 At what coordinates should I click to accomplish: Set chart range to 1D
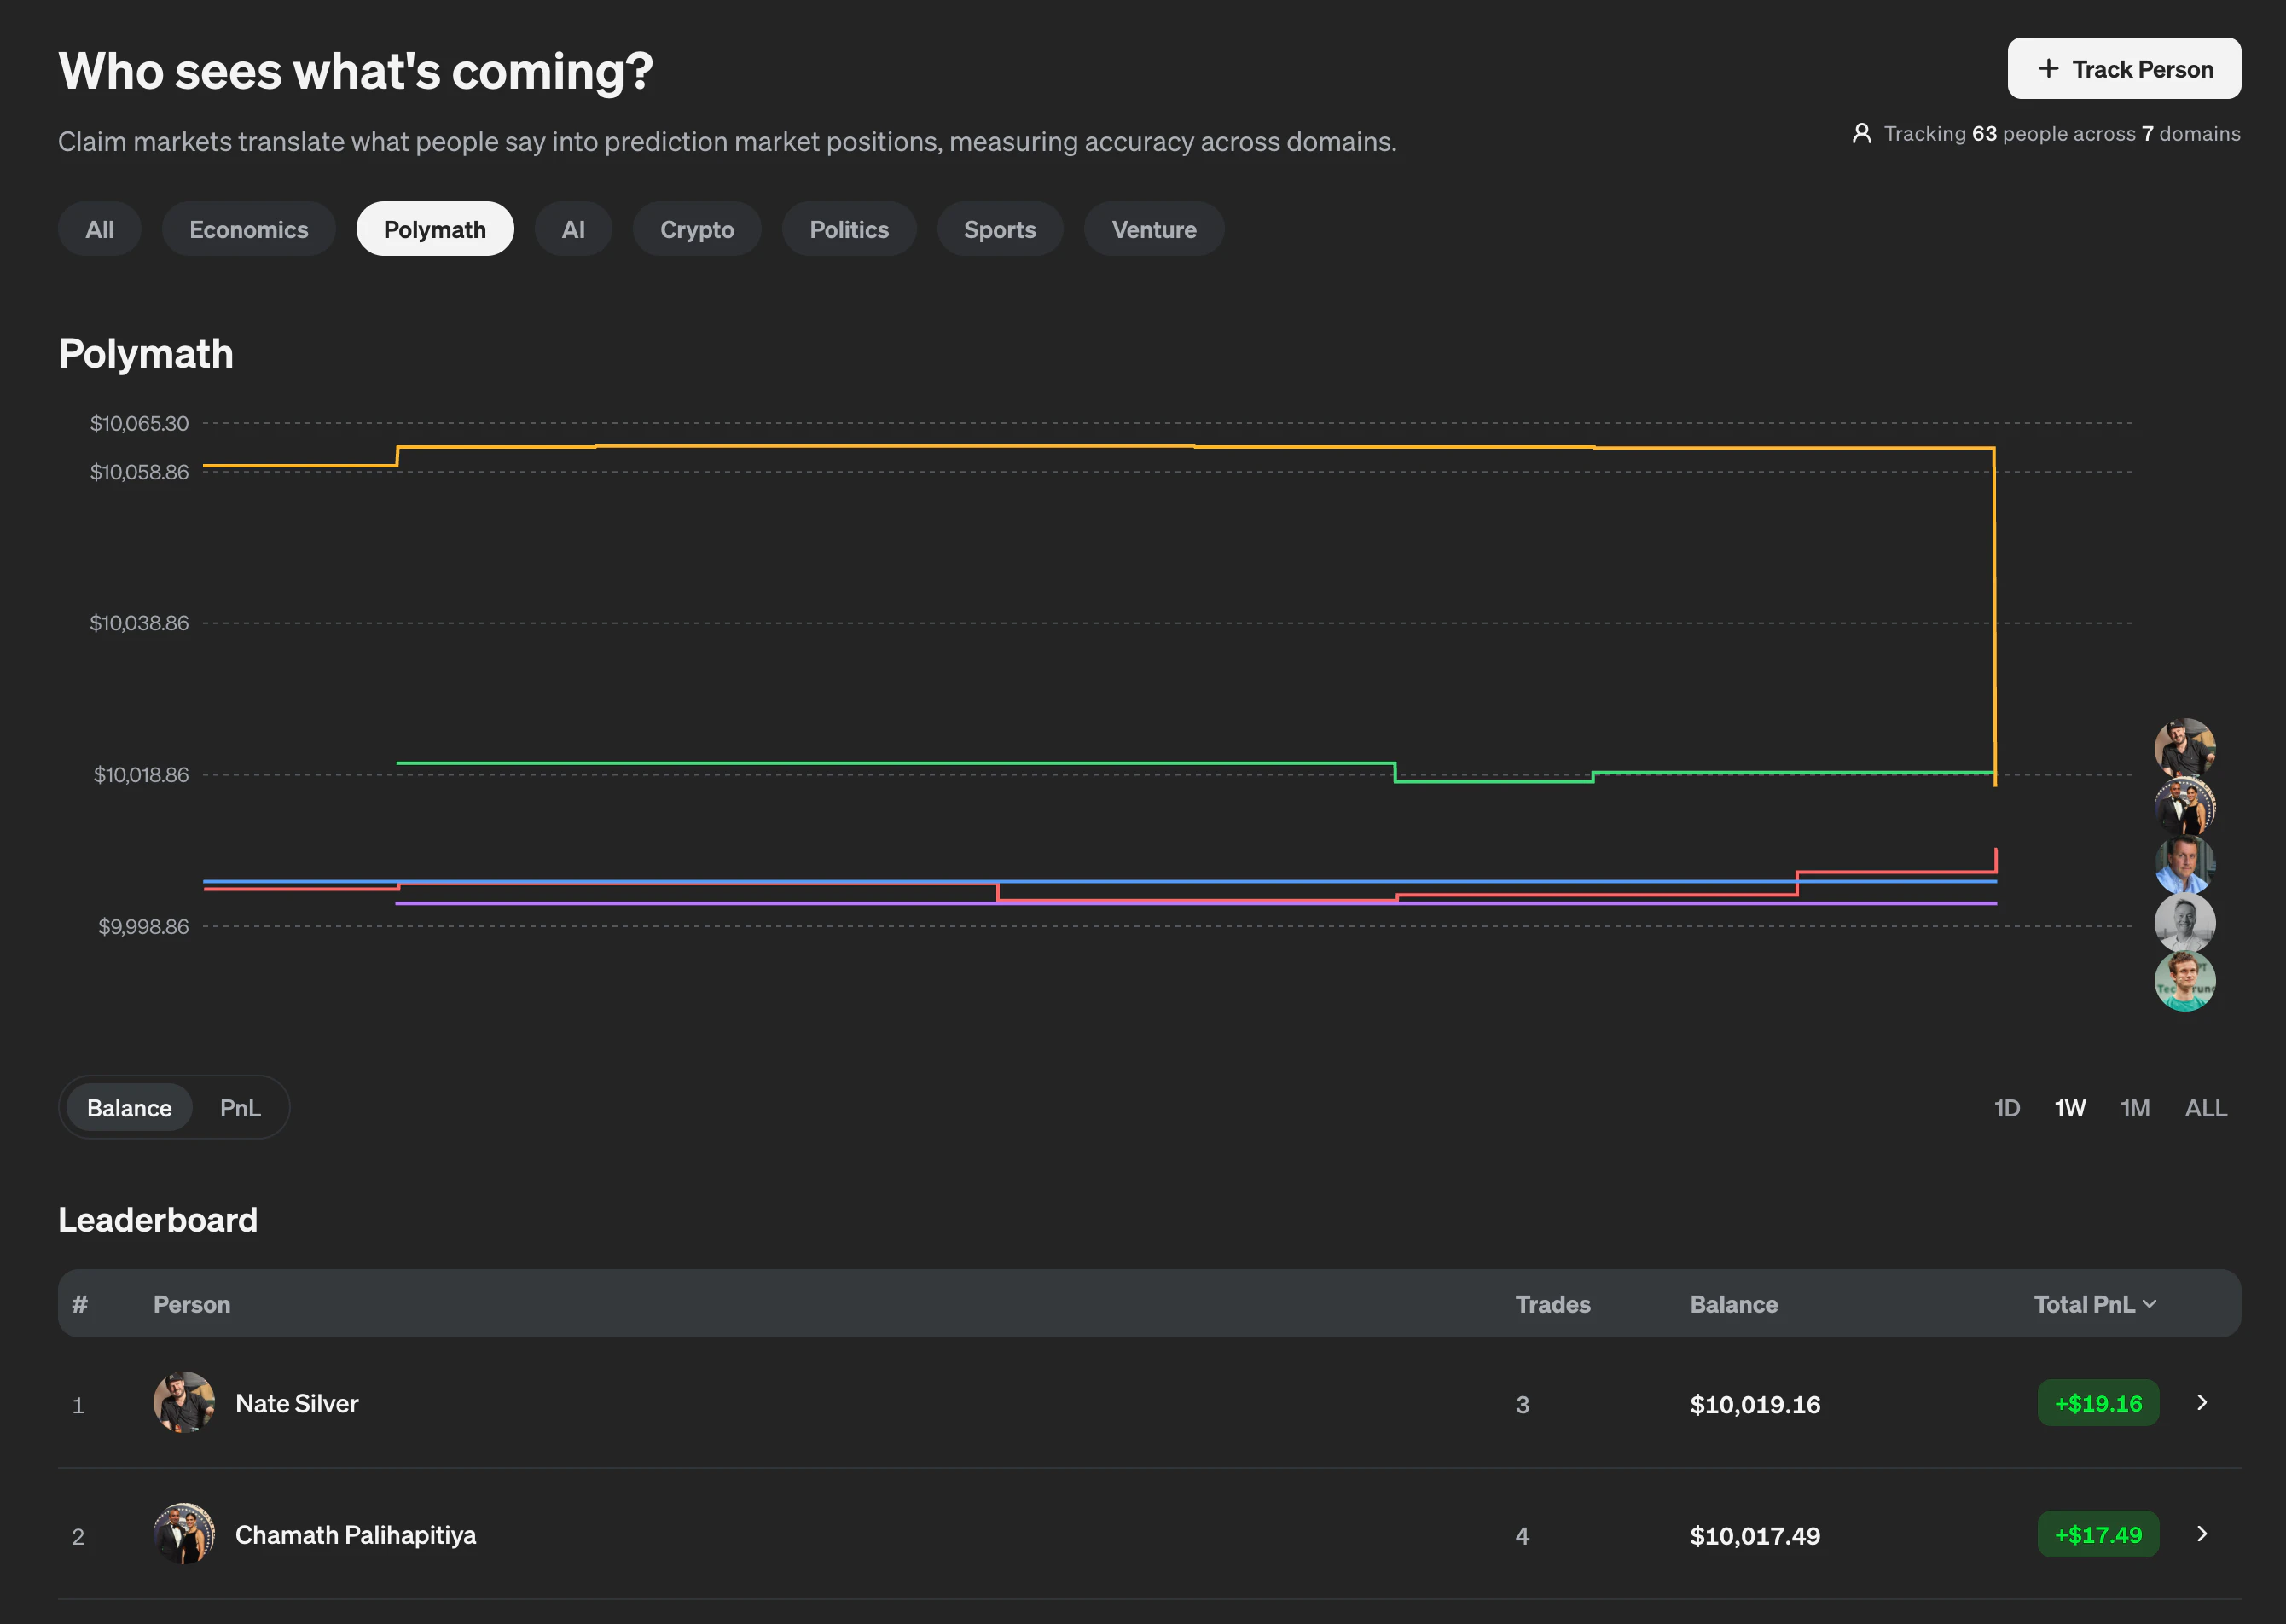coord(2006,1107)
